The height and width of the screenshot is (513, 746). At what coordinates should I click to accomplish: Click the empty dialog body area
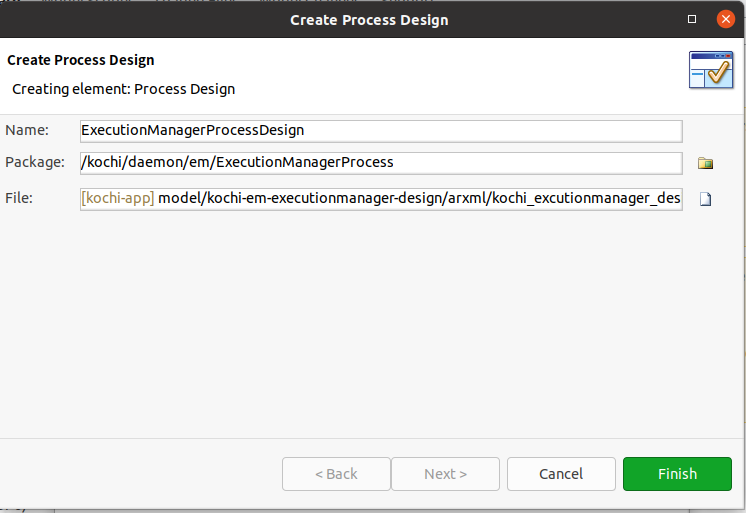(x=371, y=324)
